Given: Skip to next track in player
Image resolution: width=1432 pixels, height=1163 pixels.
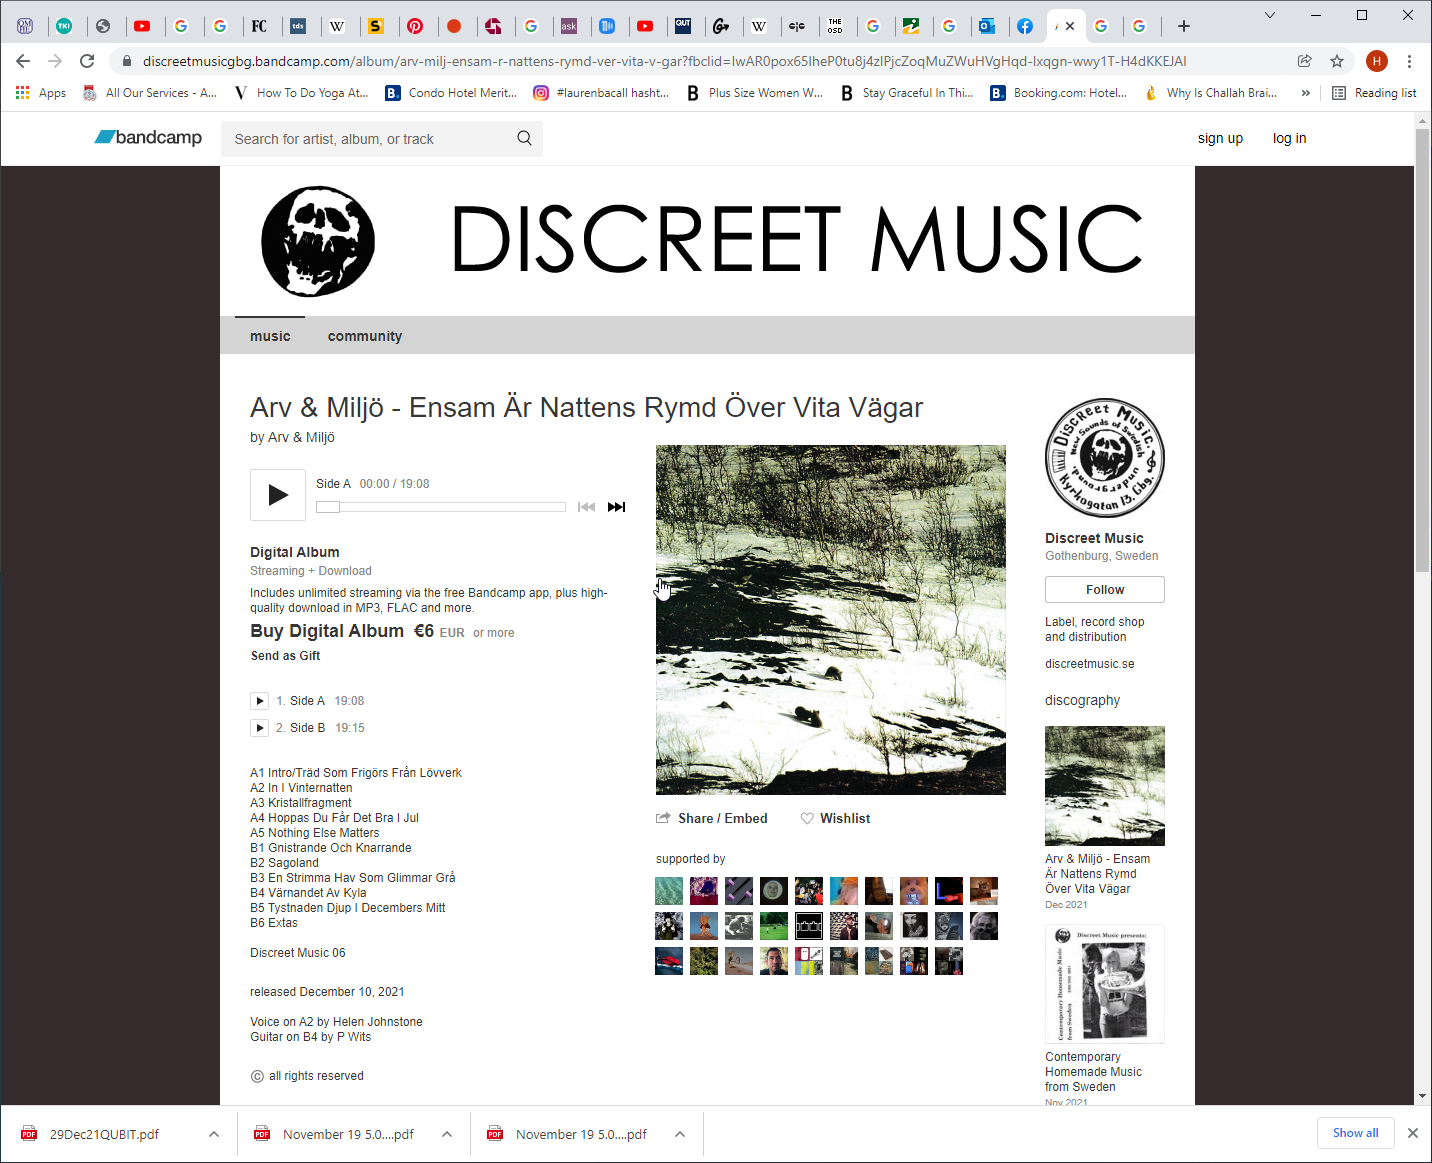Looking at the screenshot, I should (617, 507).
